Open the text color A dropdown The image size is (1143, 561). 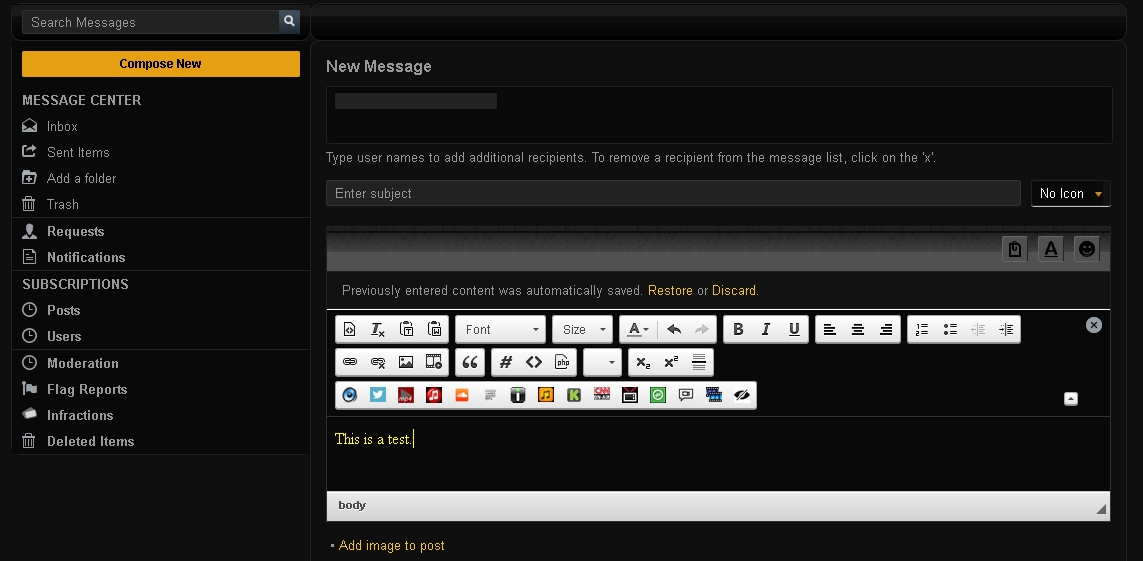click(639, 329)
